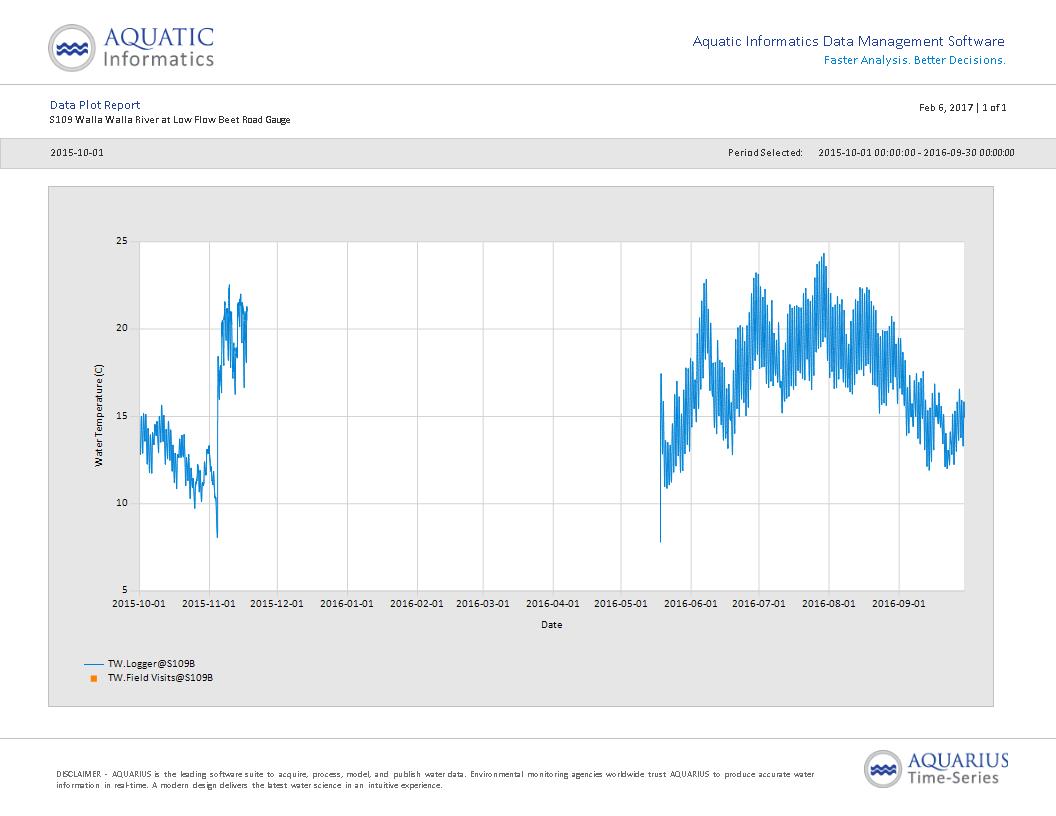Screen dimensions: 1056x816
Task: Click the AQUARIUS Time-Series wave logo icon
Action: 883,769
